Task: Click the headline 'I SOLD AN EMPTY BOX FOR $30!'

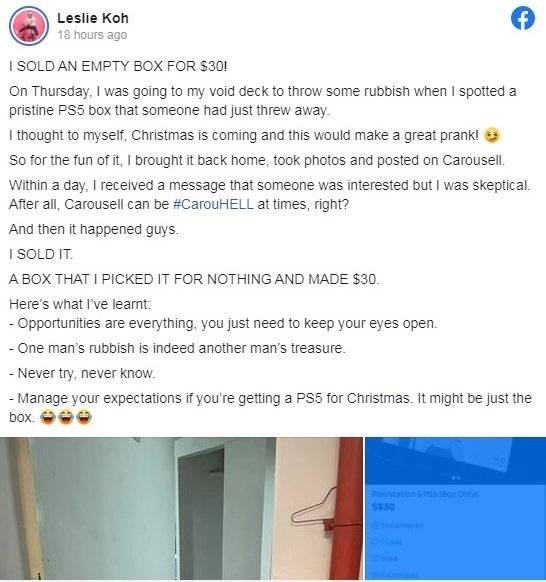Action: coord(118,66)
